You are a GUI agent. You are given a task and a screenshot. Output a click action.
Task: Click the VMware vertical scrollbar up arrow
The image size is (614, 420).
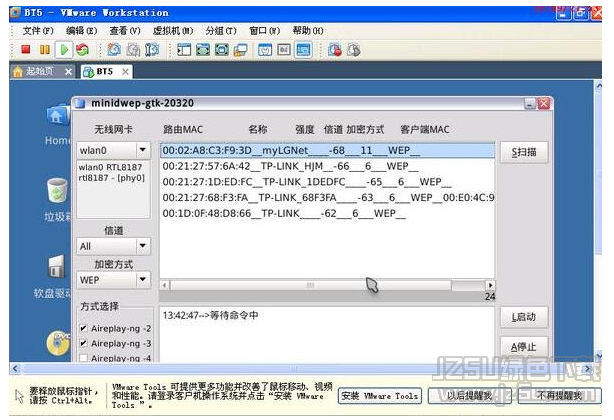(x=598, y=85)
